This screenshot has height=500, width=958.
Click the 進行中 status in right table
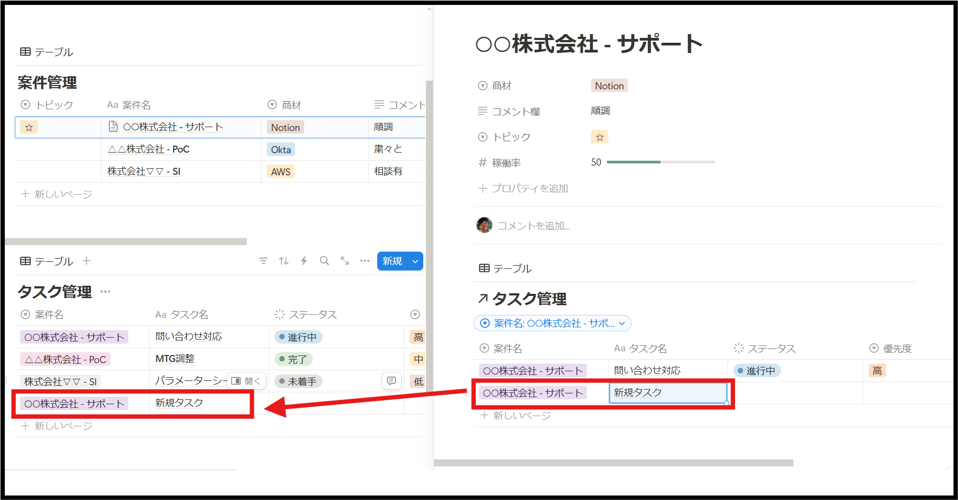(757, 370)
